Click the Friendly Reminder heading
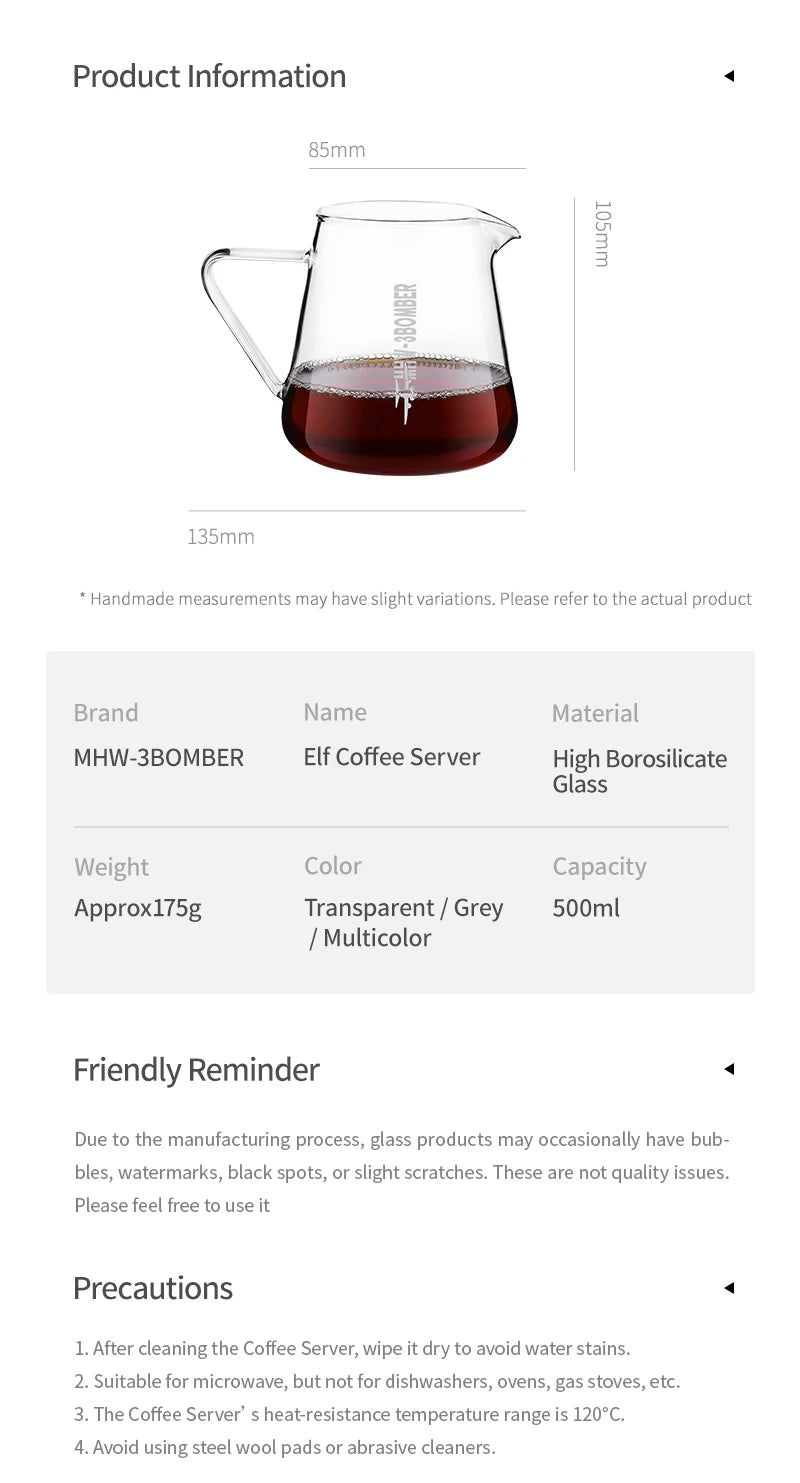 pyautogui.click(x=196, y=1070)
